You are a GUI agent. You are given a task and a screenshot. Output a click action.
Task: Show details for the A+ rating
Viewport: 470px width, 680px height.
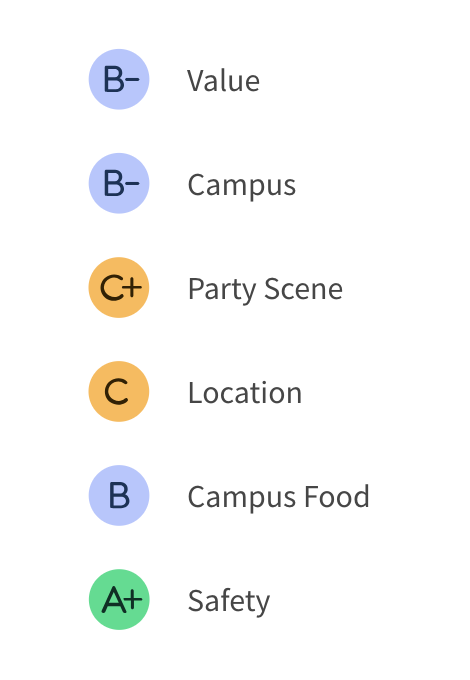[119, 600]
